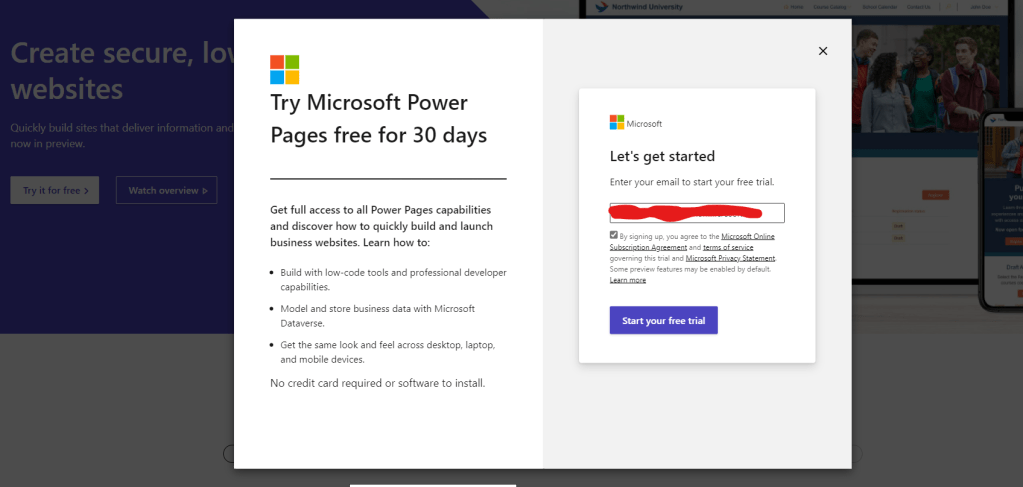Click the Learn more link
The width and height of the screenshot is (1023, 487).
point(628,280)
